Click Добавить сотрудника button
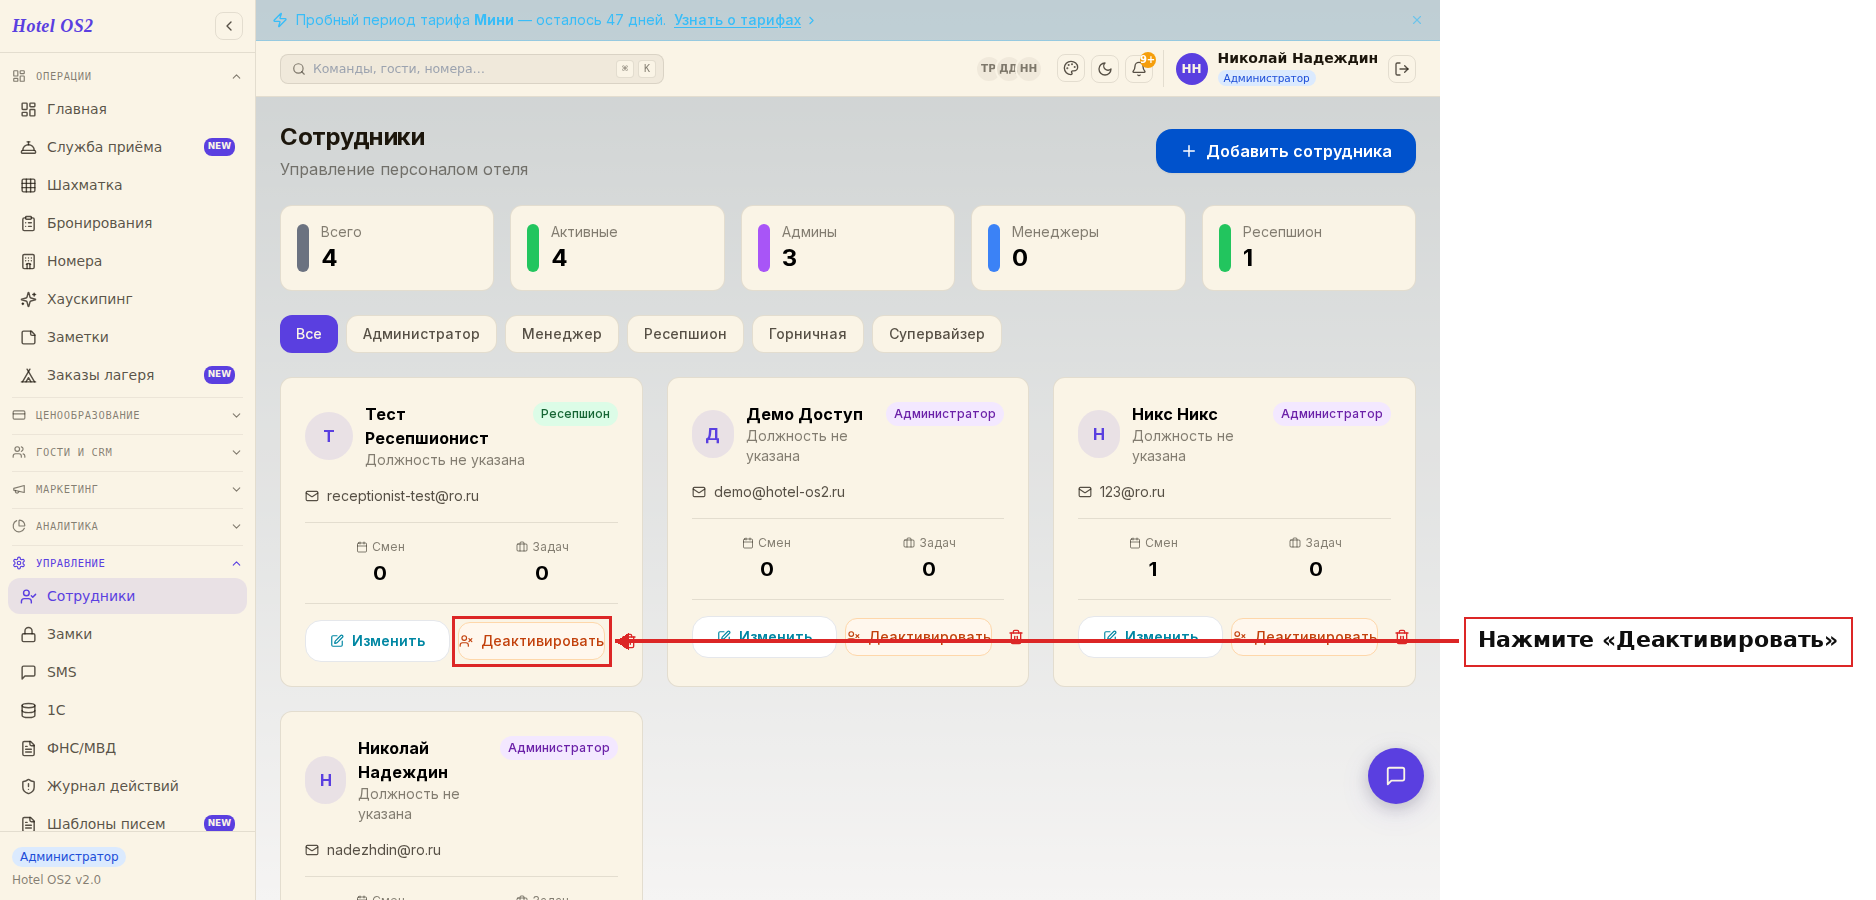The height and width of the screenshot is (900, 1876). click(x=1286, y=151)
